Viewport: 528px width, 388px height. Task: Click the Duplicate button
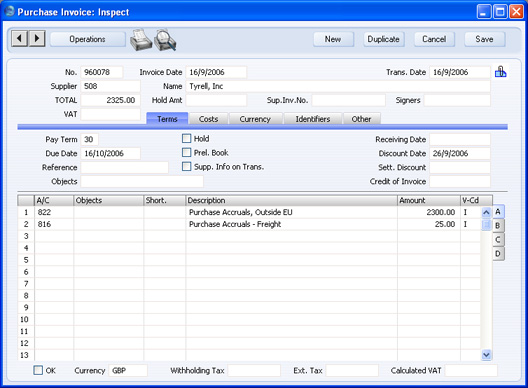(384, 39)
